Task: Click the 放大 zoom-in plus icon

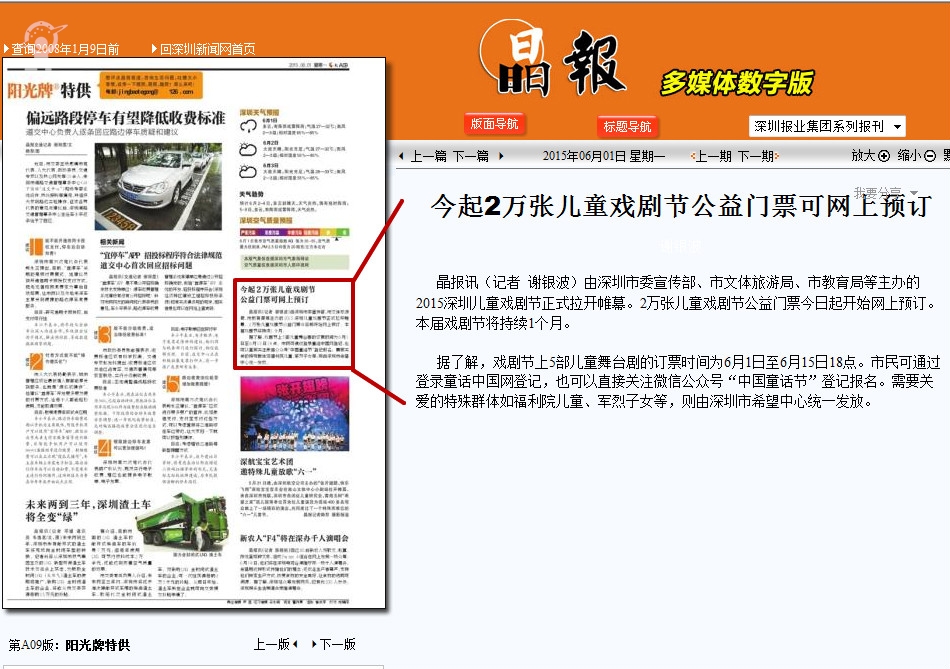Action: tap(883, 156)
